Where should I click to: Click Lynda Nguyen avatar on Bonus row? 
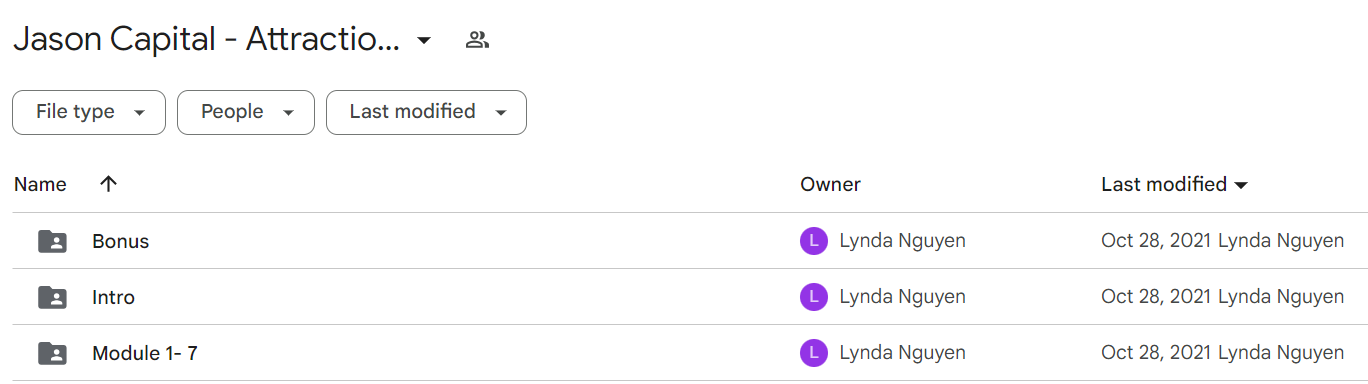814,241
